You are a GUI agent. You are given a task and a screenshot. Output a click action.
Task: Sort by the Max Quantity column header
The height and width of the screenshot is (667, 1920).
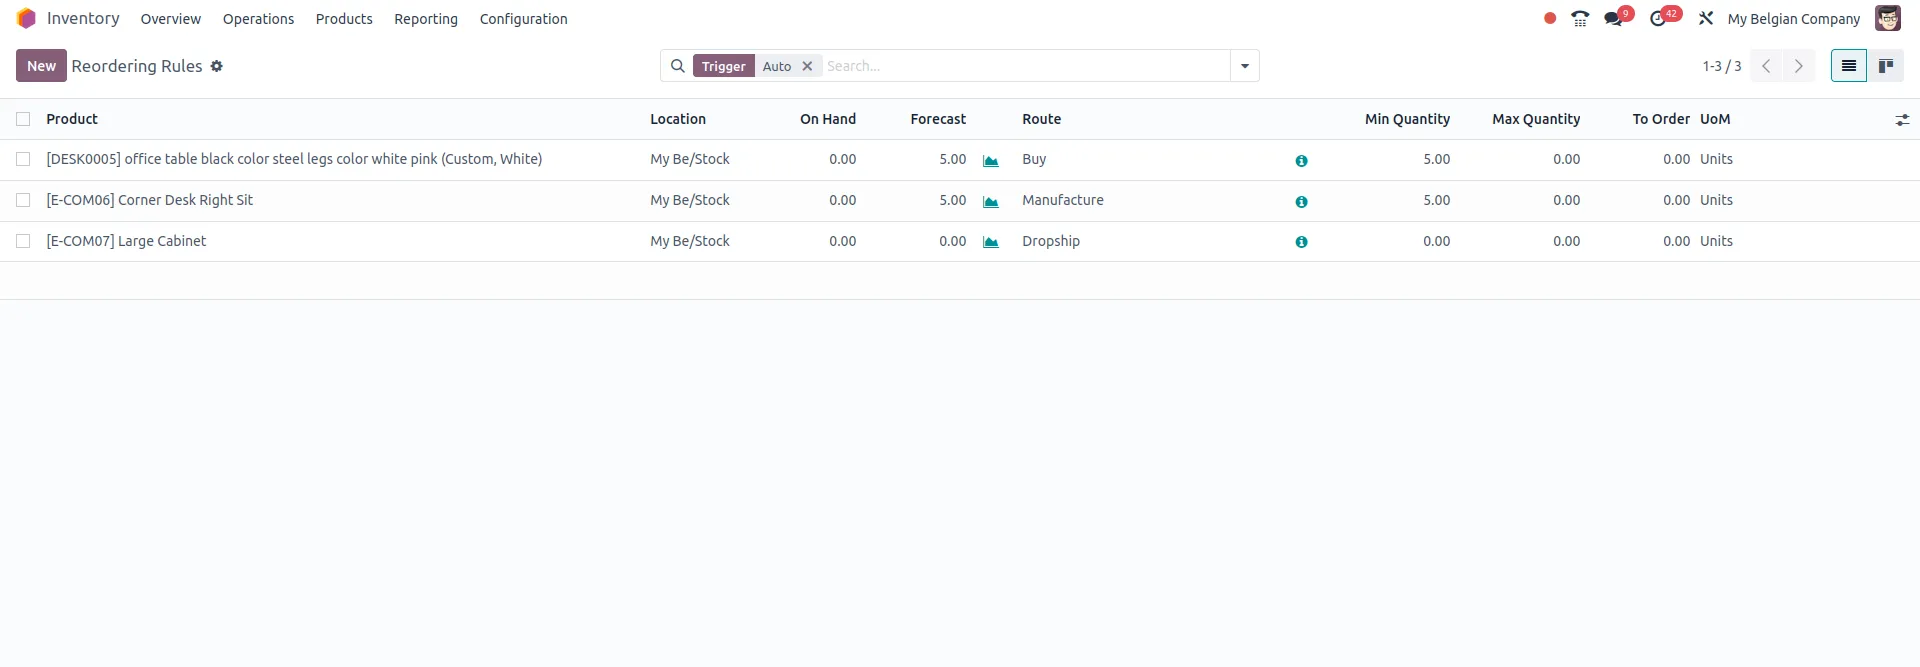coord(1536,119)
